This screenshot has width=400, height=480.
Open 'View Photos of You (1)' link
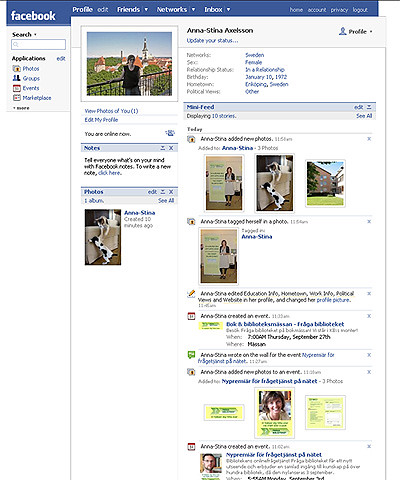pos(111,111)
